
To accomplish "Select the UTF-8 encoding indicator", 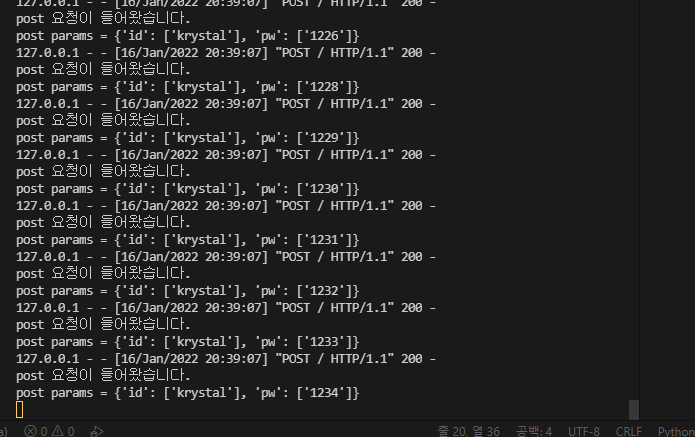I will [x=584, y=431].
